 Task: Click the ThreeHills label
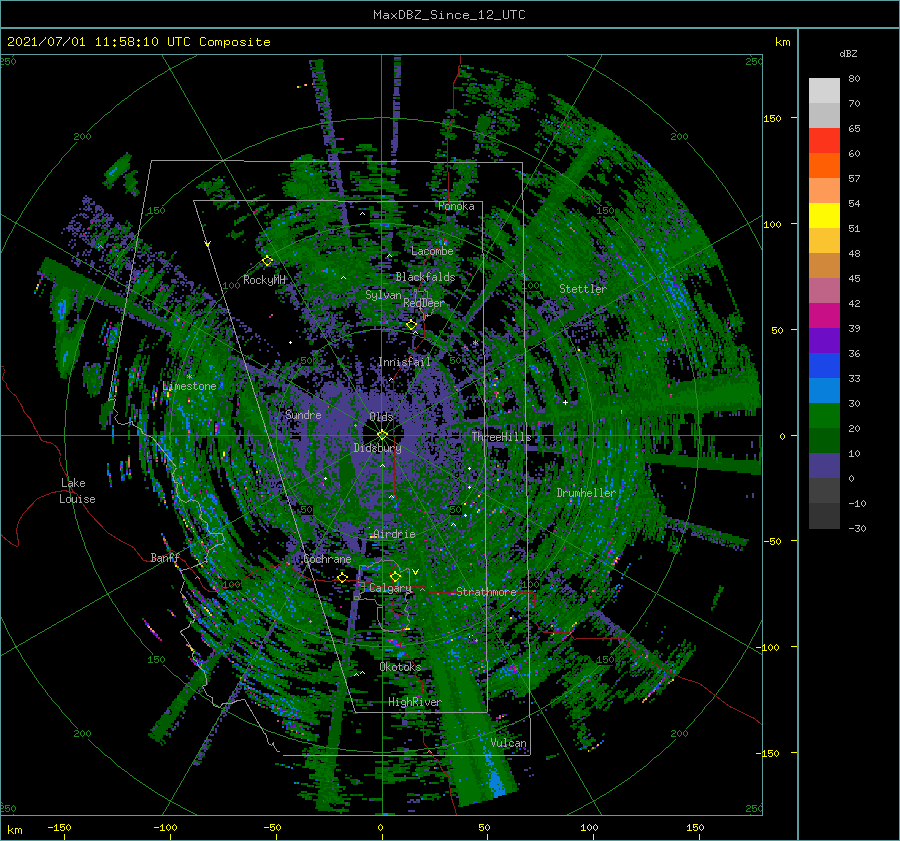[502, 437]
